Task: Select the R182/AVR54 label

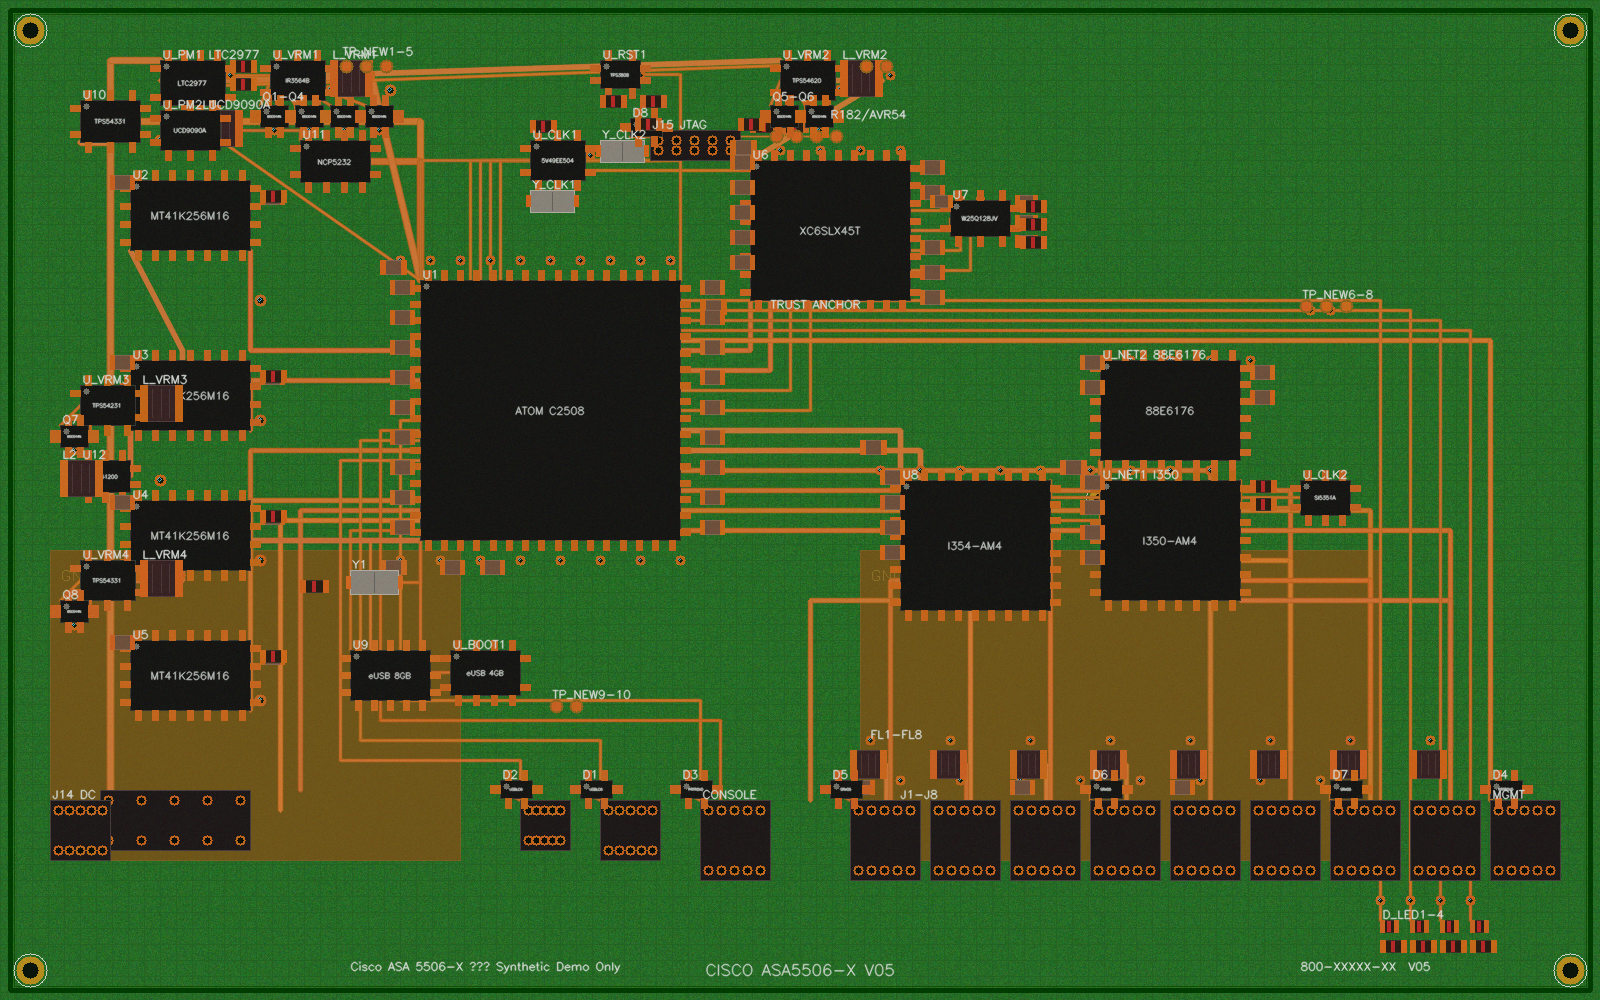Action: click(868, 115)
